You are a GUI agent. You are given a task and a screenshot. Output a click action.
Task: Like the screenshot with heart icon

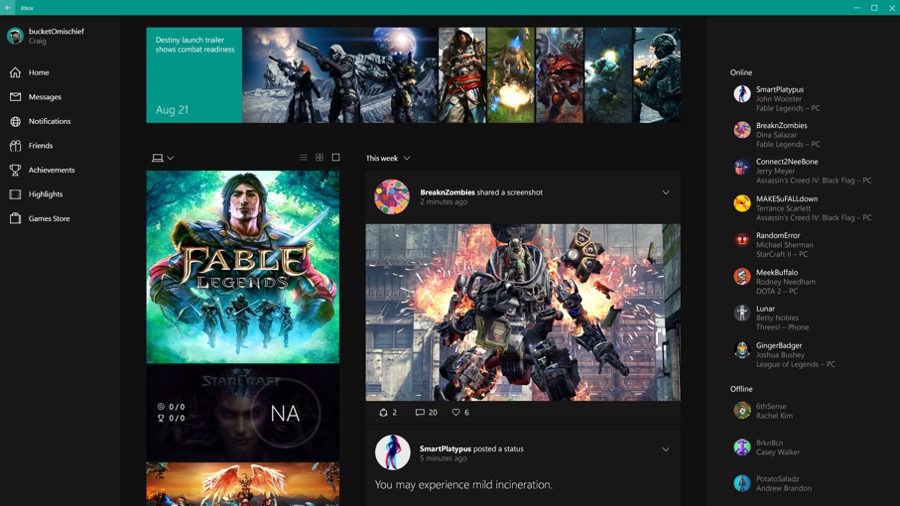(456, 412)
